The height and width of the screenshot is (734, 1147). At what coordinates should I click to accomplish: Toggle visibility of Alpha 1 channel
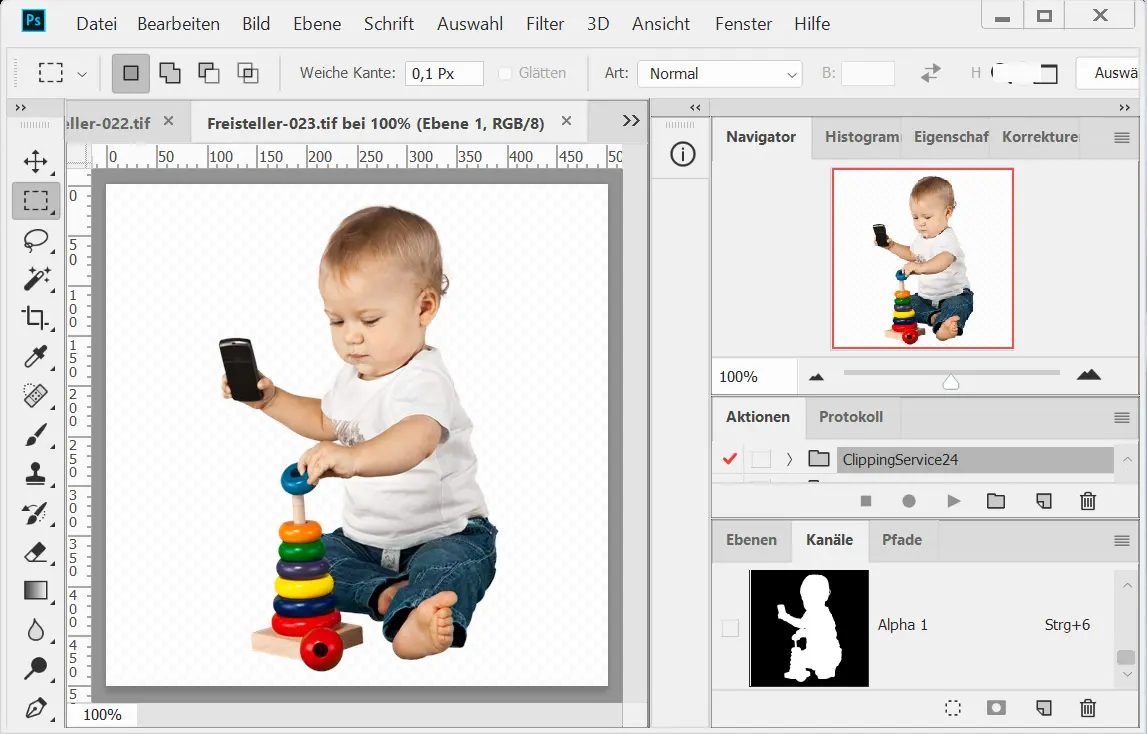[730, 628]
